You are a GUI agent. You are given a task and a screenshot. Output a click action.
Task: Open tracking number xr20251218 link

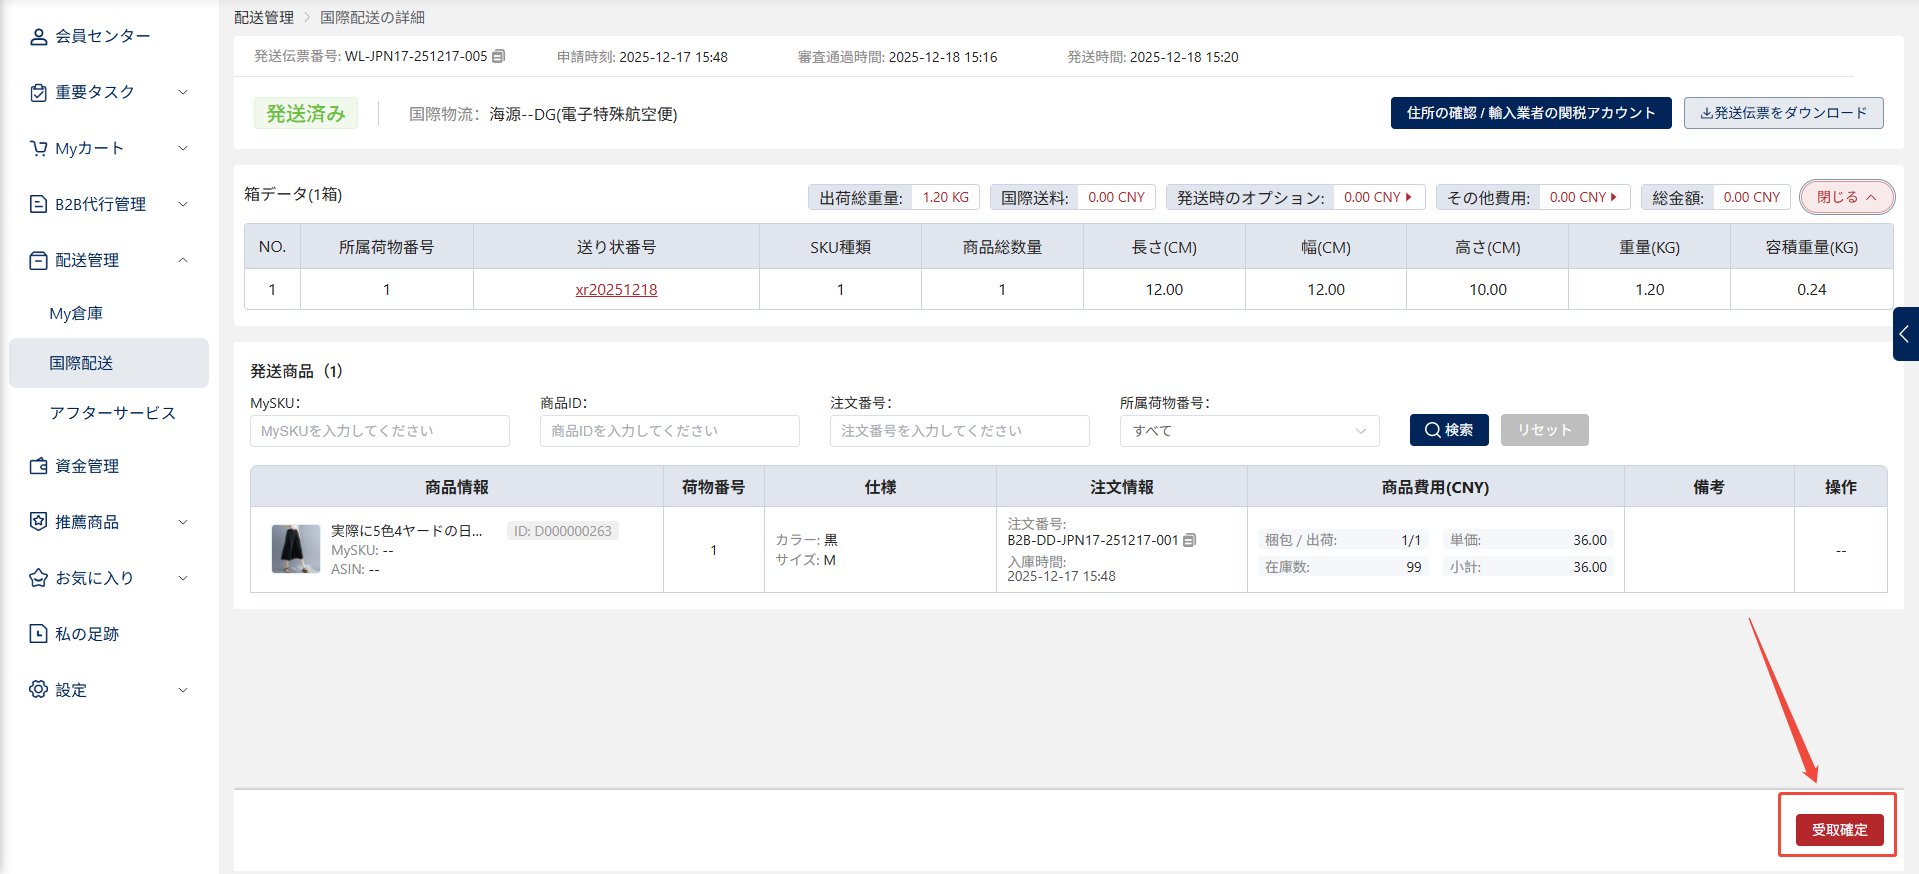[616, 290]
